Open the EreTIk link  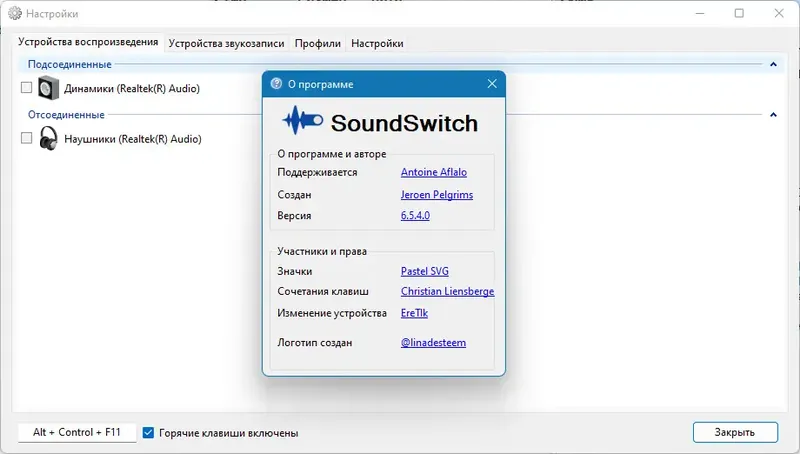pyautogui.click(x=414, y=313)
